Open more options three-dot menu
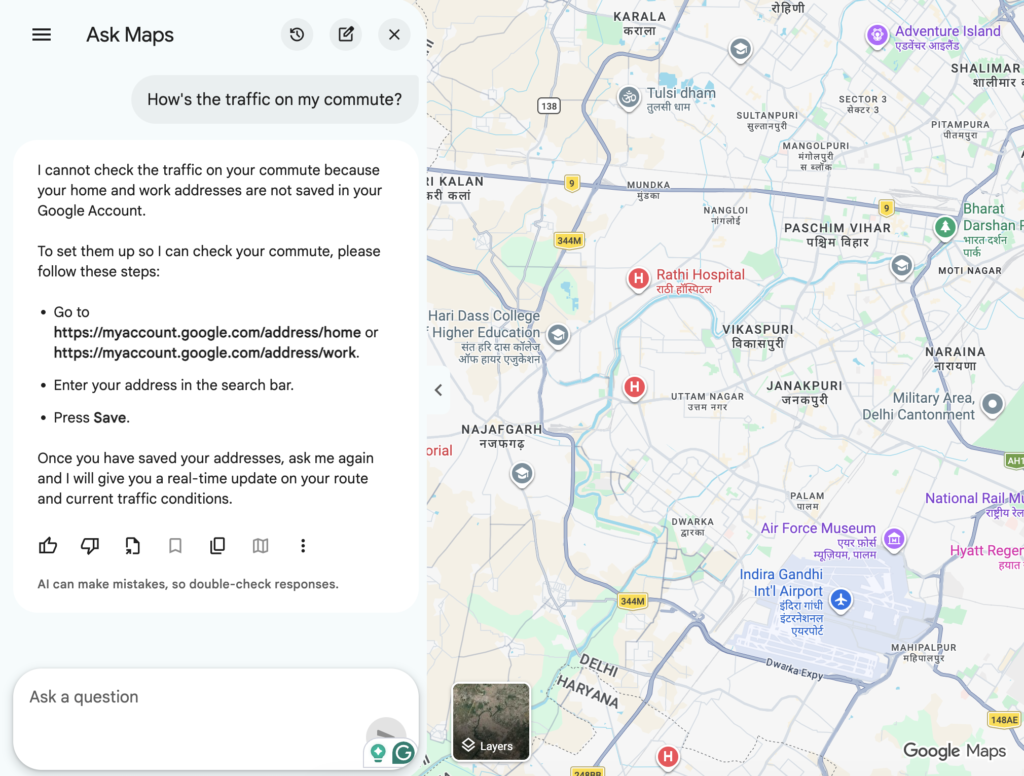 point(302,545)
